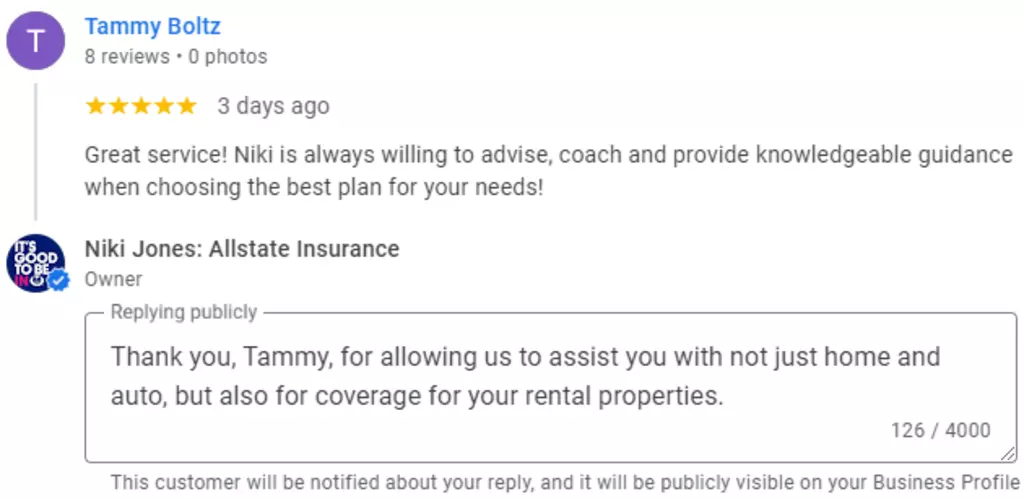This screenshot has width=1024, height=499.
Task: Focus the reply text box starting 'Thank you, Tammy'
Action: (551, 388)
